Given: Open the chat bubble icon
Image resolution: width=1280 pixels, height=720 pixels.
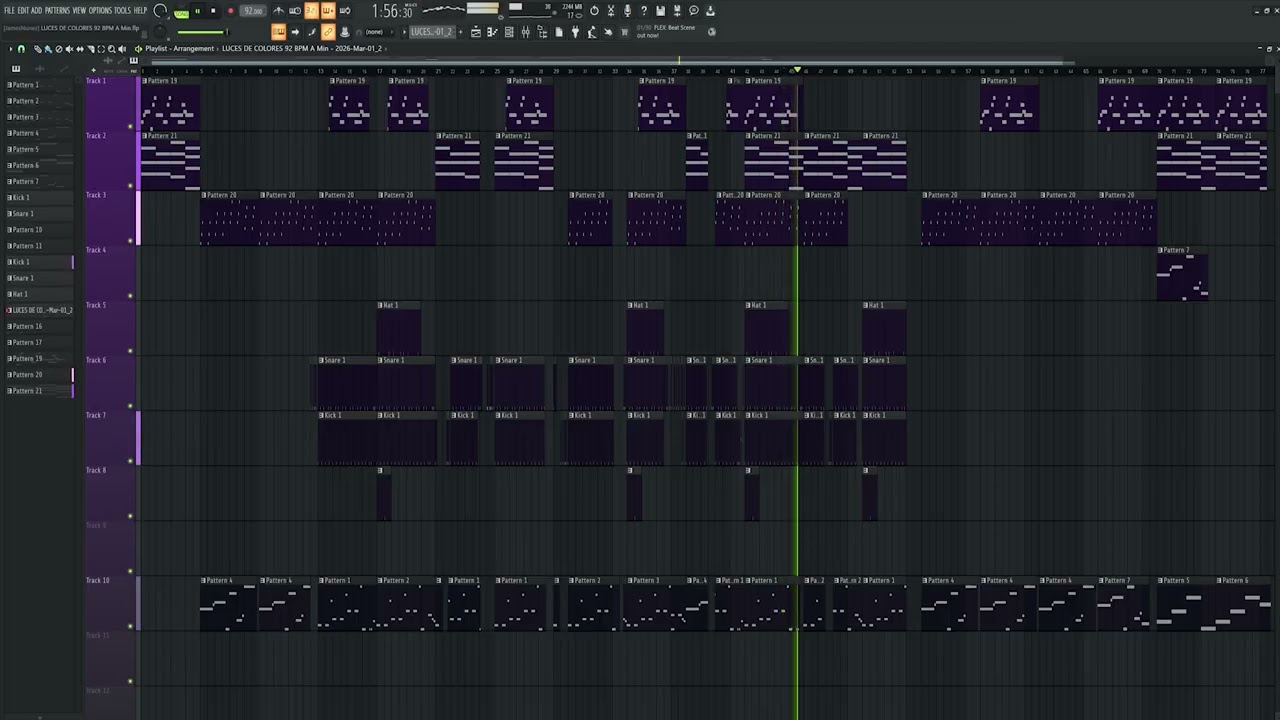Looking at the screenshot, I should point(693,11).
